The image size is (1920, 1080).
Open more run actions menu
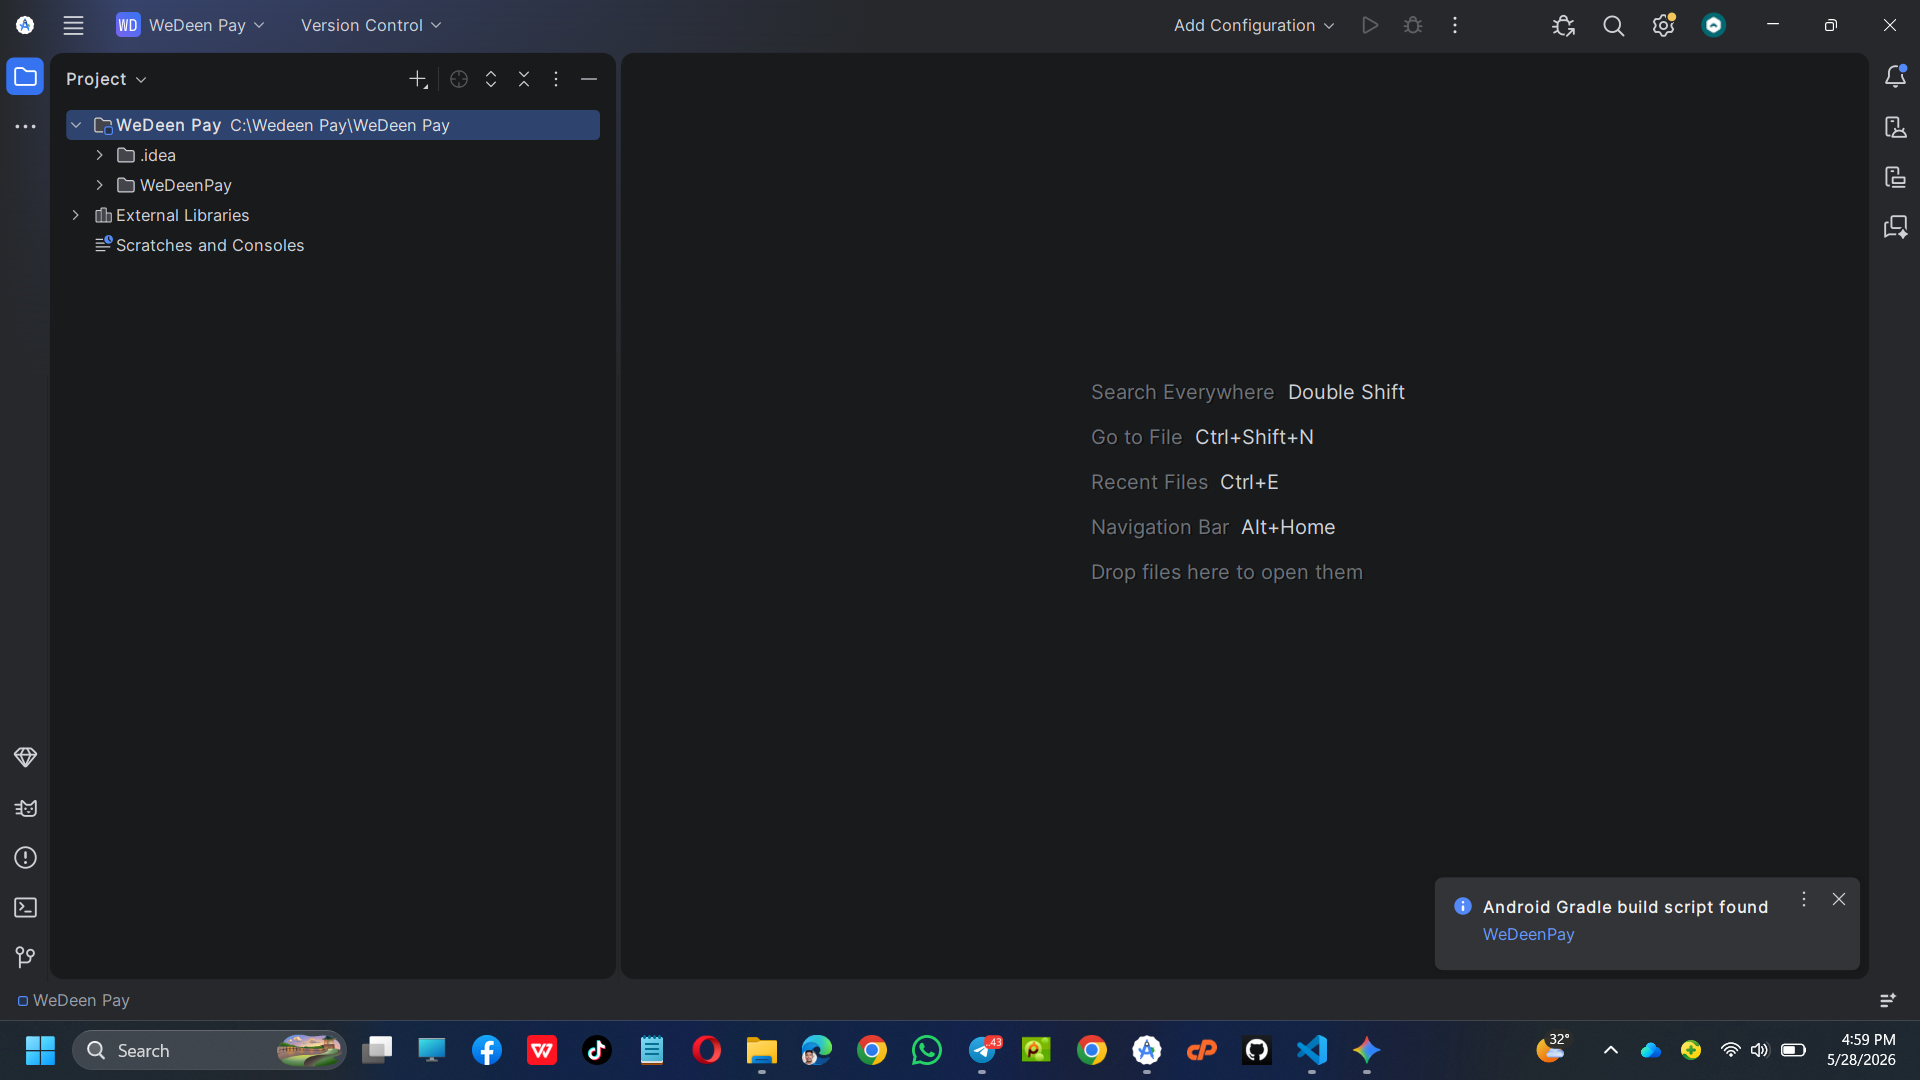[1455, 25]
